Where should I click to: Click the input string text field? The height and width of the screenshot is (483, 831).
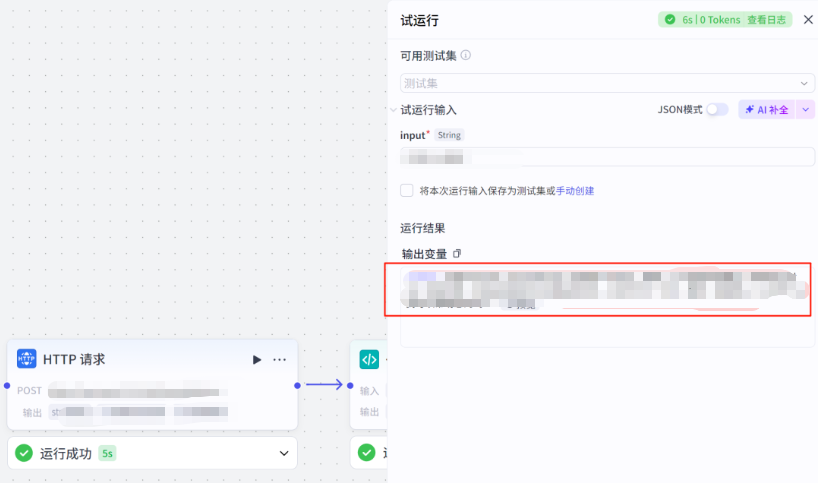[x=607, y=157]
